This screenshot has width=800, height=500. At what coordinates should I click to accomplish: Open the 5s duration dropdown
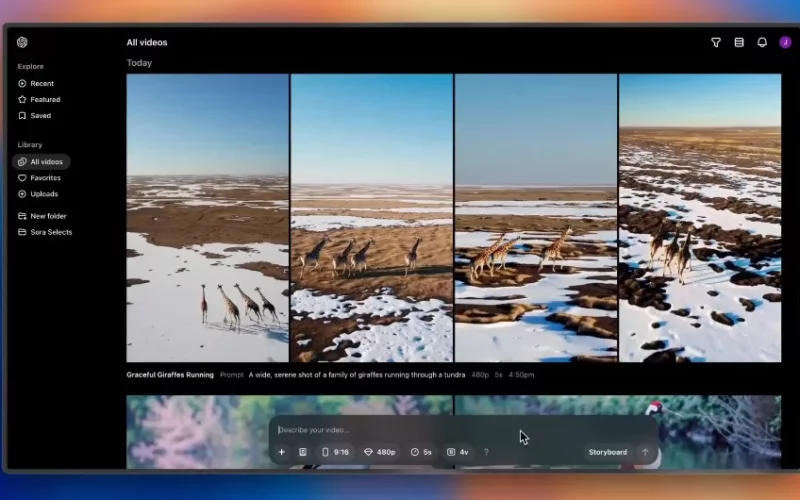pos(421,452)
